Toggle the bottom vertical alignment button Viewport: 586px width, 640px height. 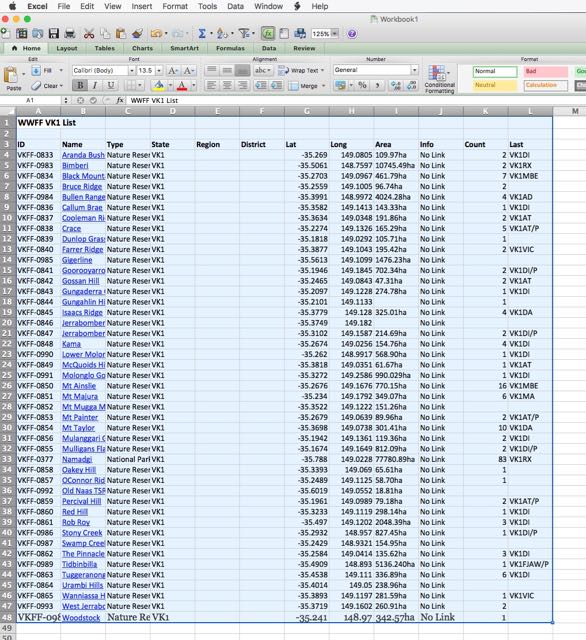242,71
